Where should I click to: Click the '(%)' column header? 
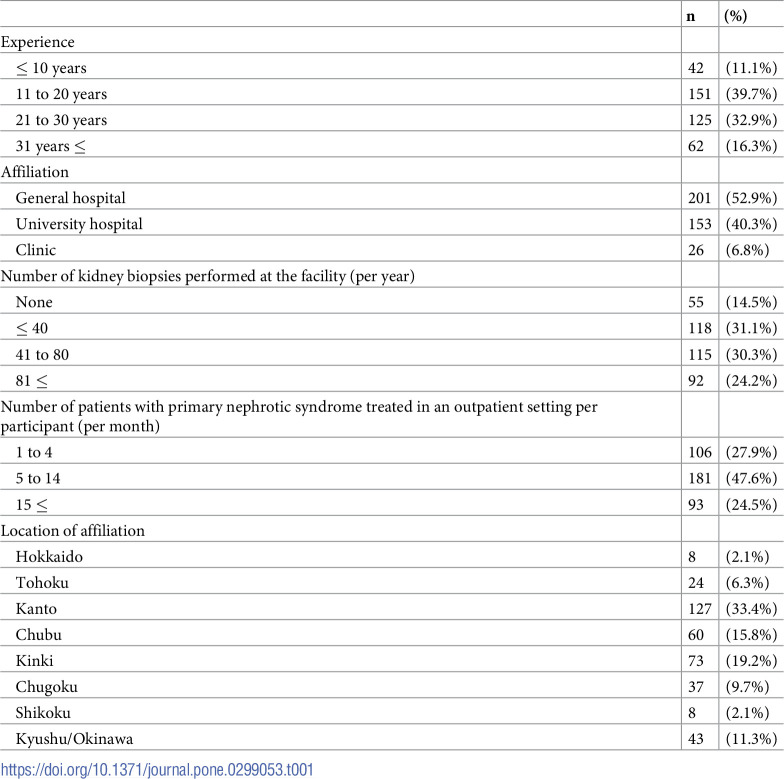click(x=736, y=16)
